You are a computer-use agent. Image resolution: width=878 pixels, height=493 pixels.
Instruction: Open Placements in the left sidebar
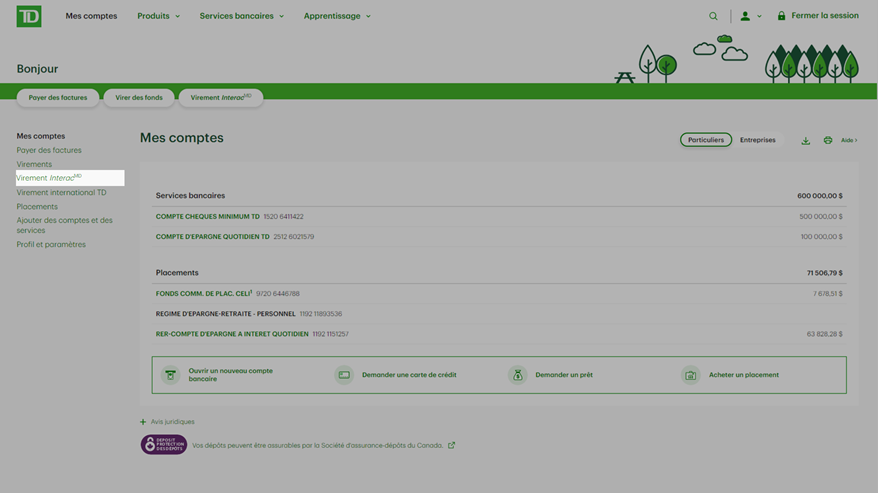pyautogui.click(x=37, y=207)
